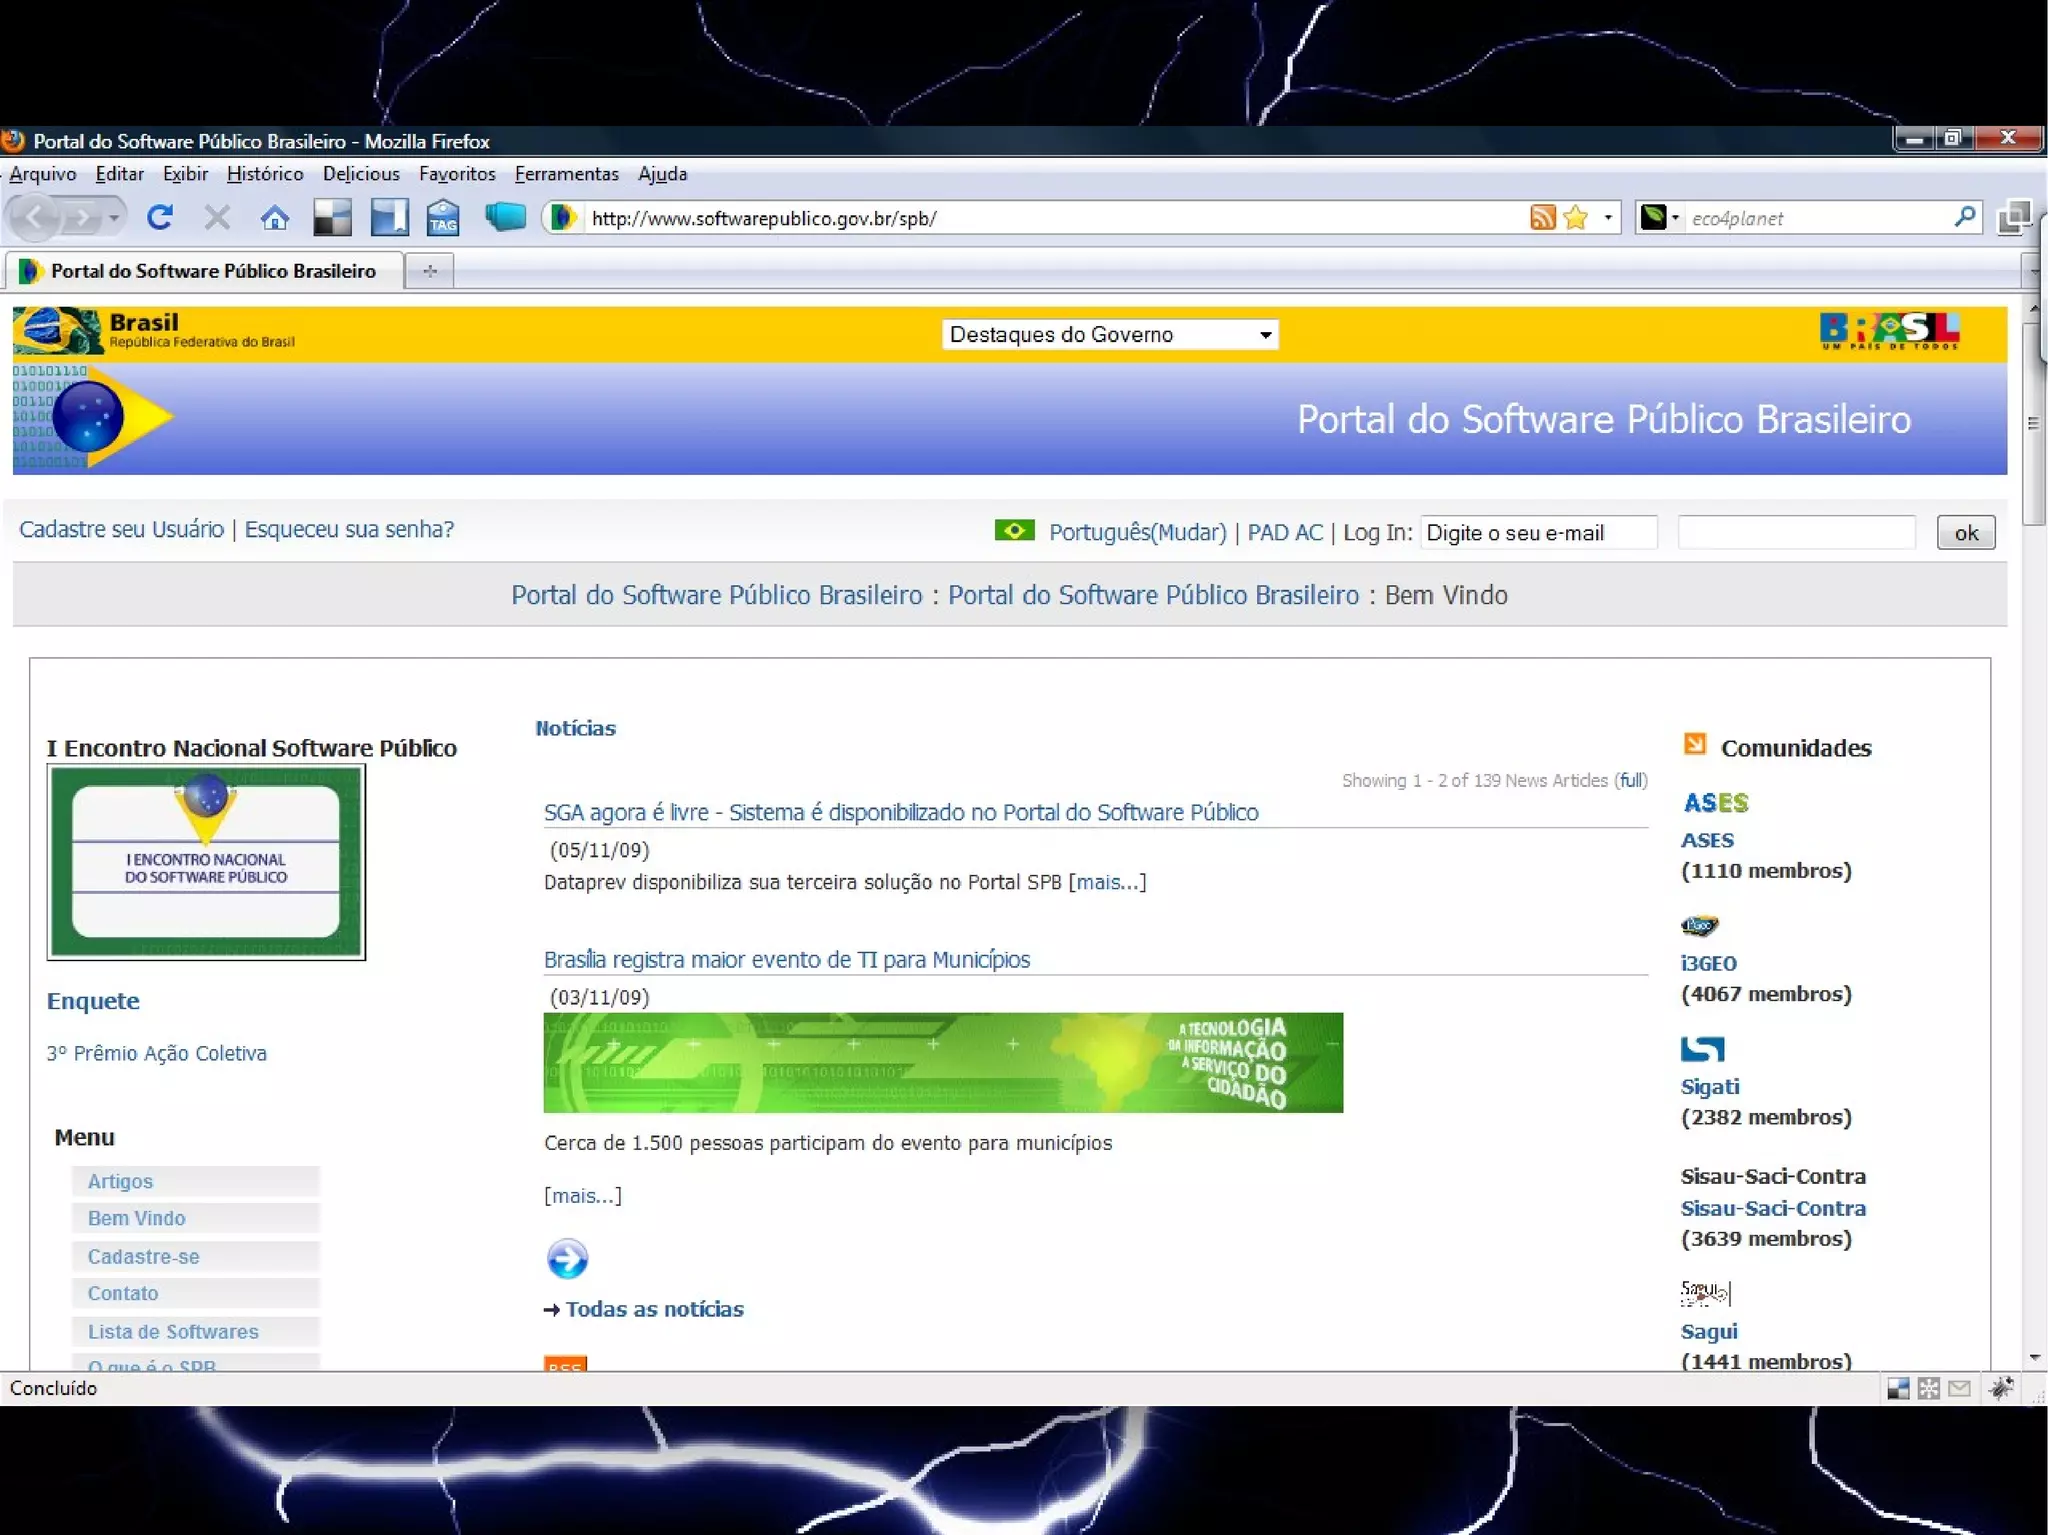Click the Enquete heading link

[x=93, y=1001]
